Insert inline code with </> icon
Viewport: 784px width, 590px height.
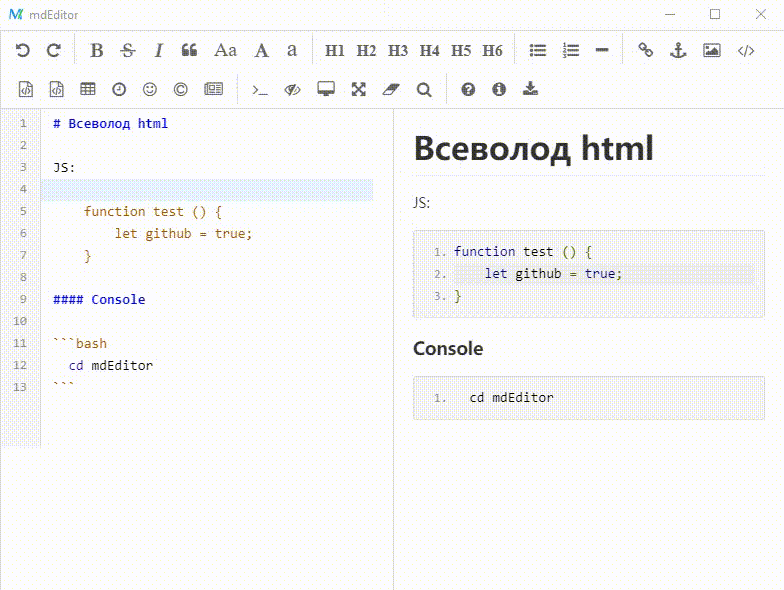tap(746, 50)
